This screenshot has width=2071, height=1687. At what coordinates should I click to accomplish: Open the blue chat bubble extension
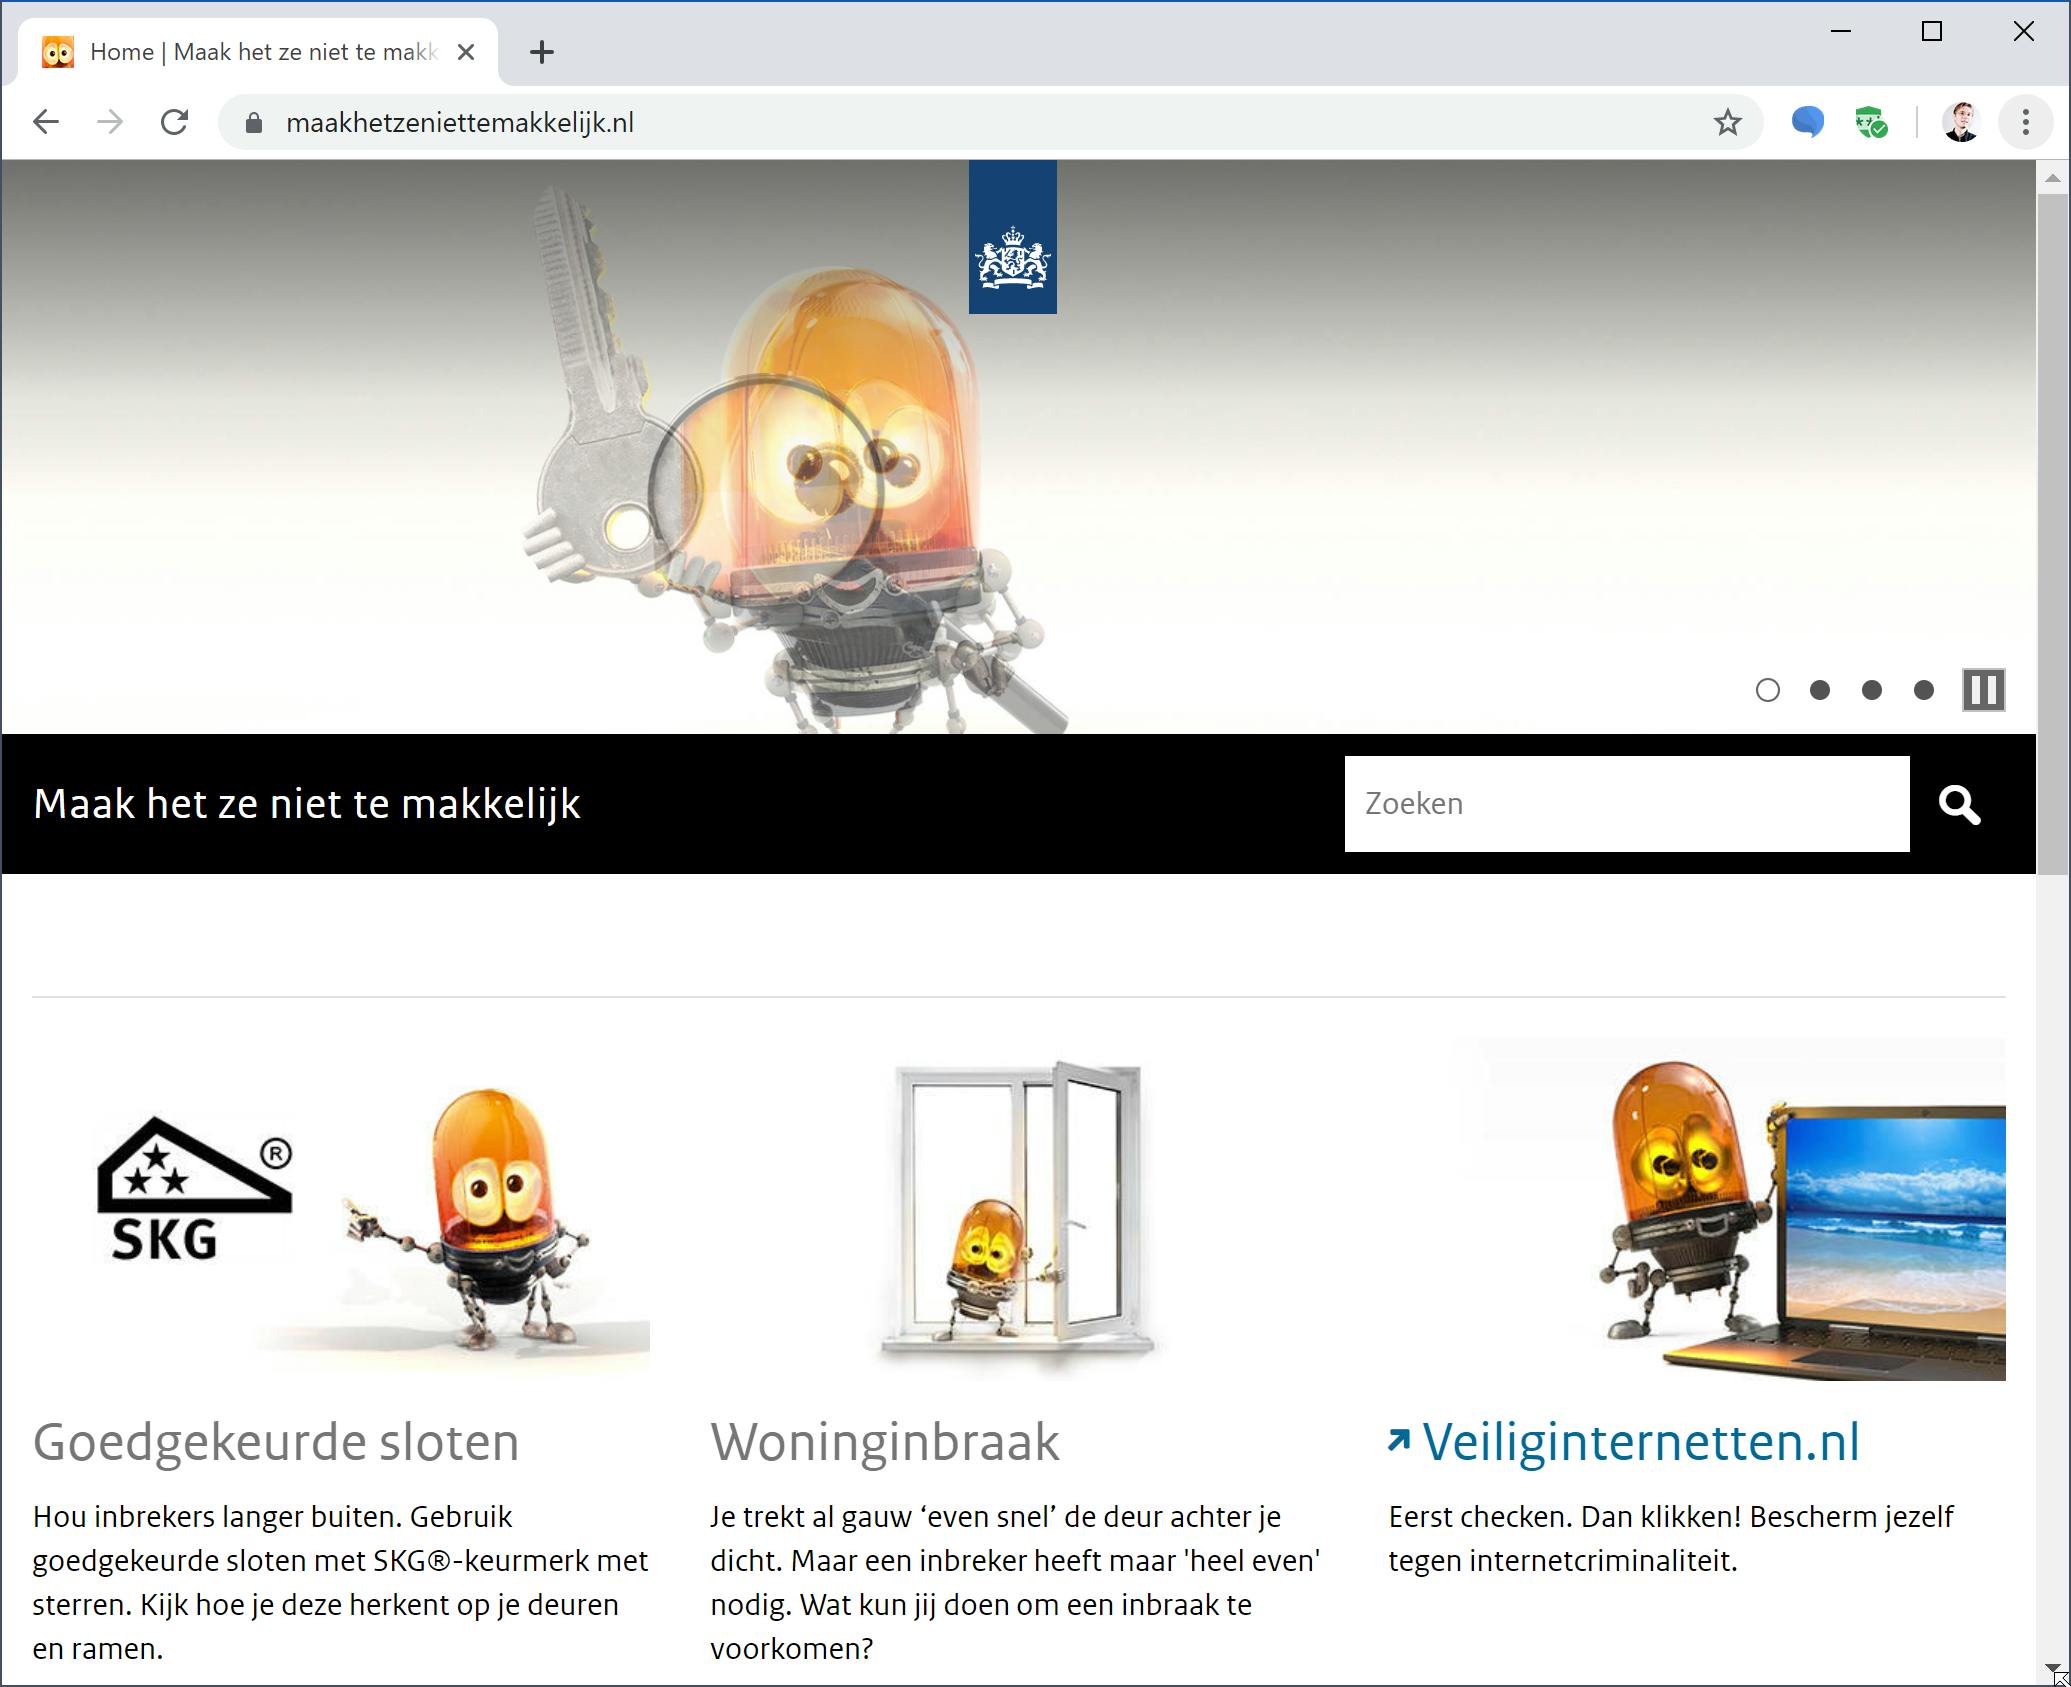pyautogui.click(x=1807, y=123)
